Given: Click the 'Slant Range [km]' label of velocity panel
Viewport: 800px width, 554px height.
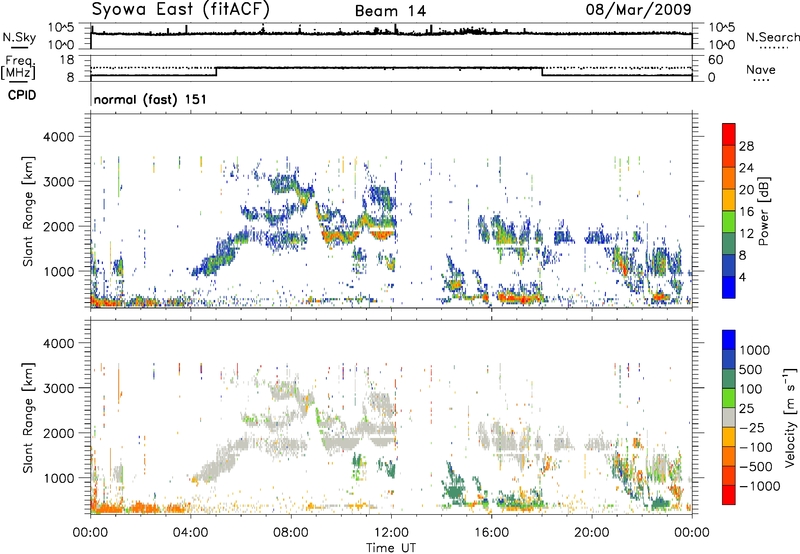Looking at the screenshot, I should [28, 417].
